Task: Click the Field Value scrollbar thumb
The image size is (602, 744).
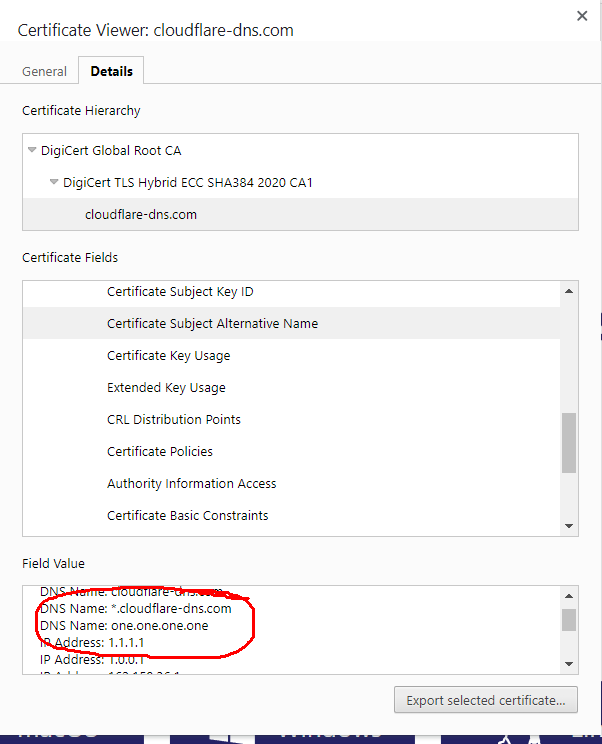Action: coord(569,620)
